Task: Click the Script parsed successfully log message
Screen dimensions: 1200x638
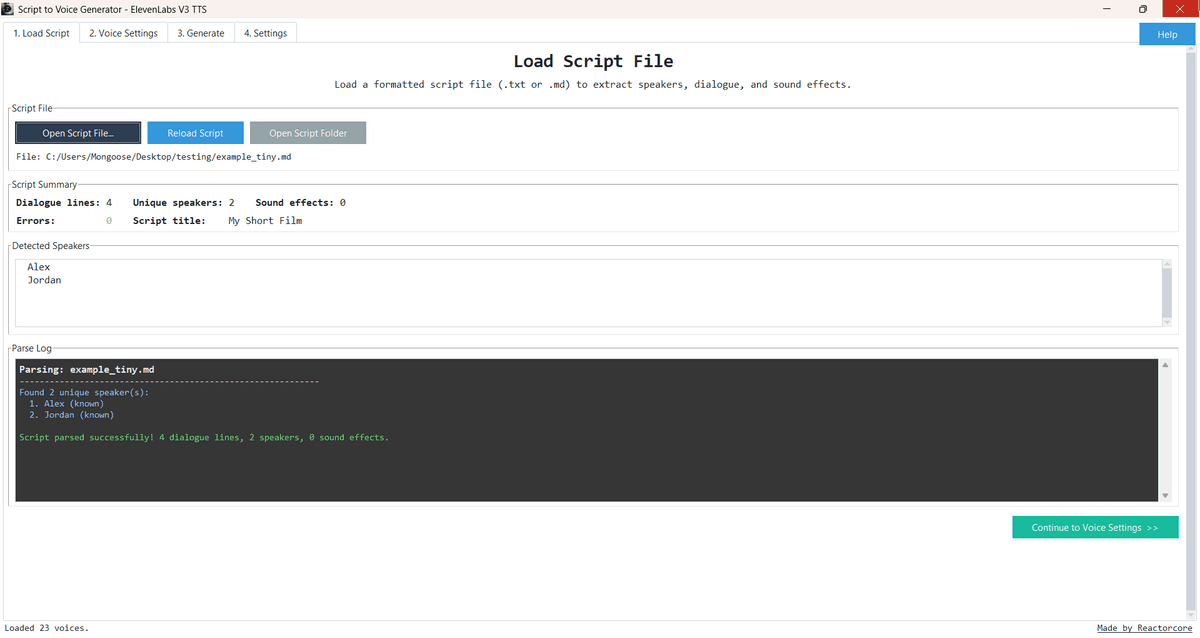Action: pyautogui.click(x=204, y=438)
